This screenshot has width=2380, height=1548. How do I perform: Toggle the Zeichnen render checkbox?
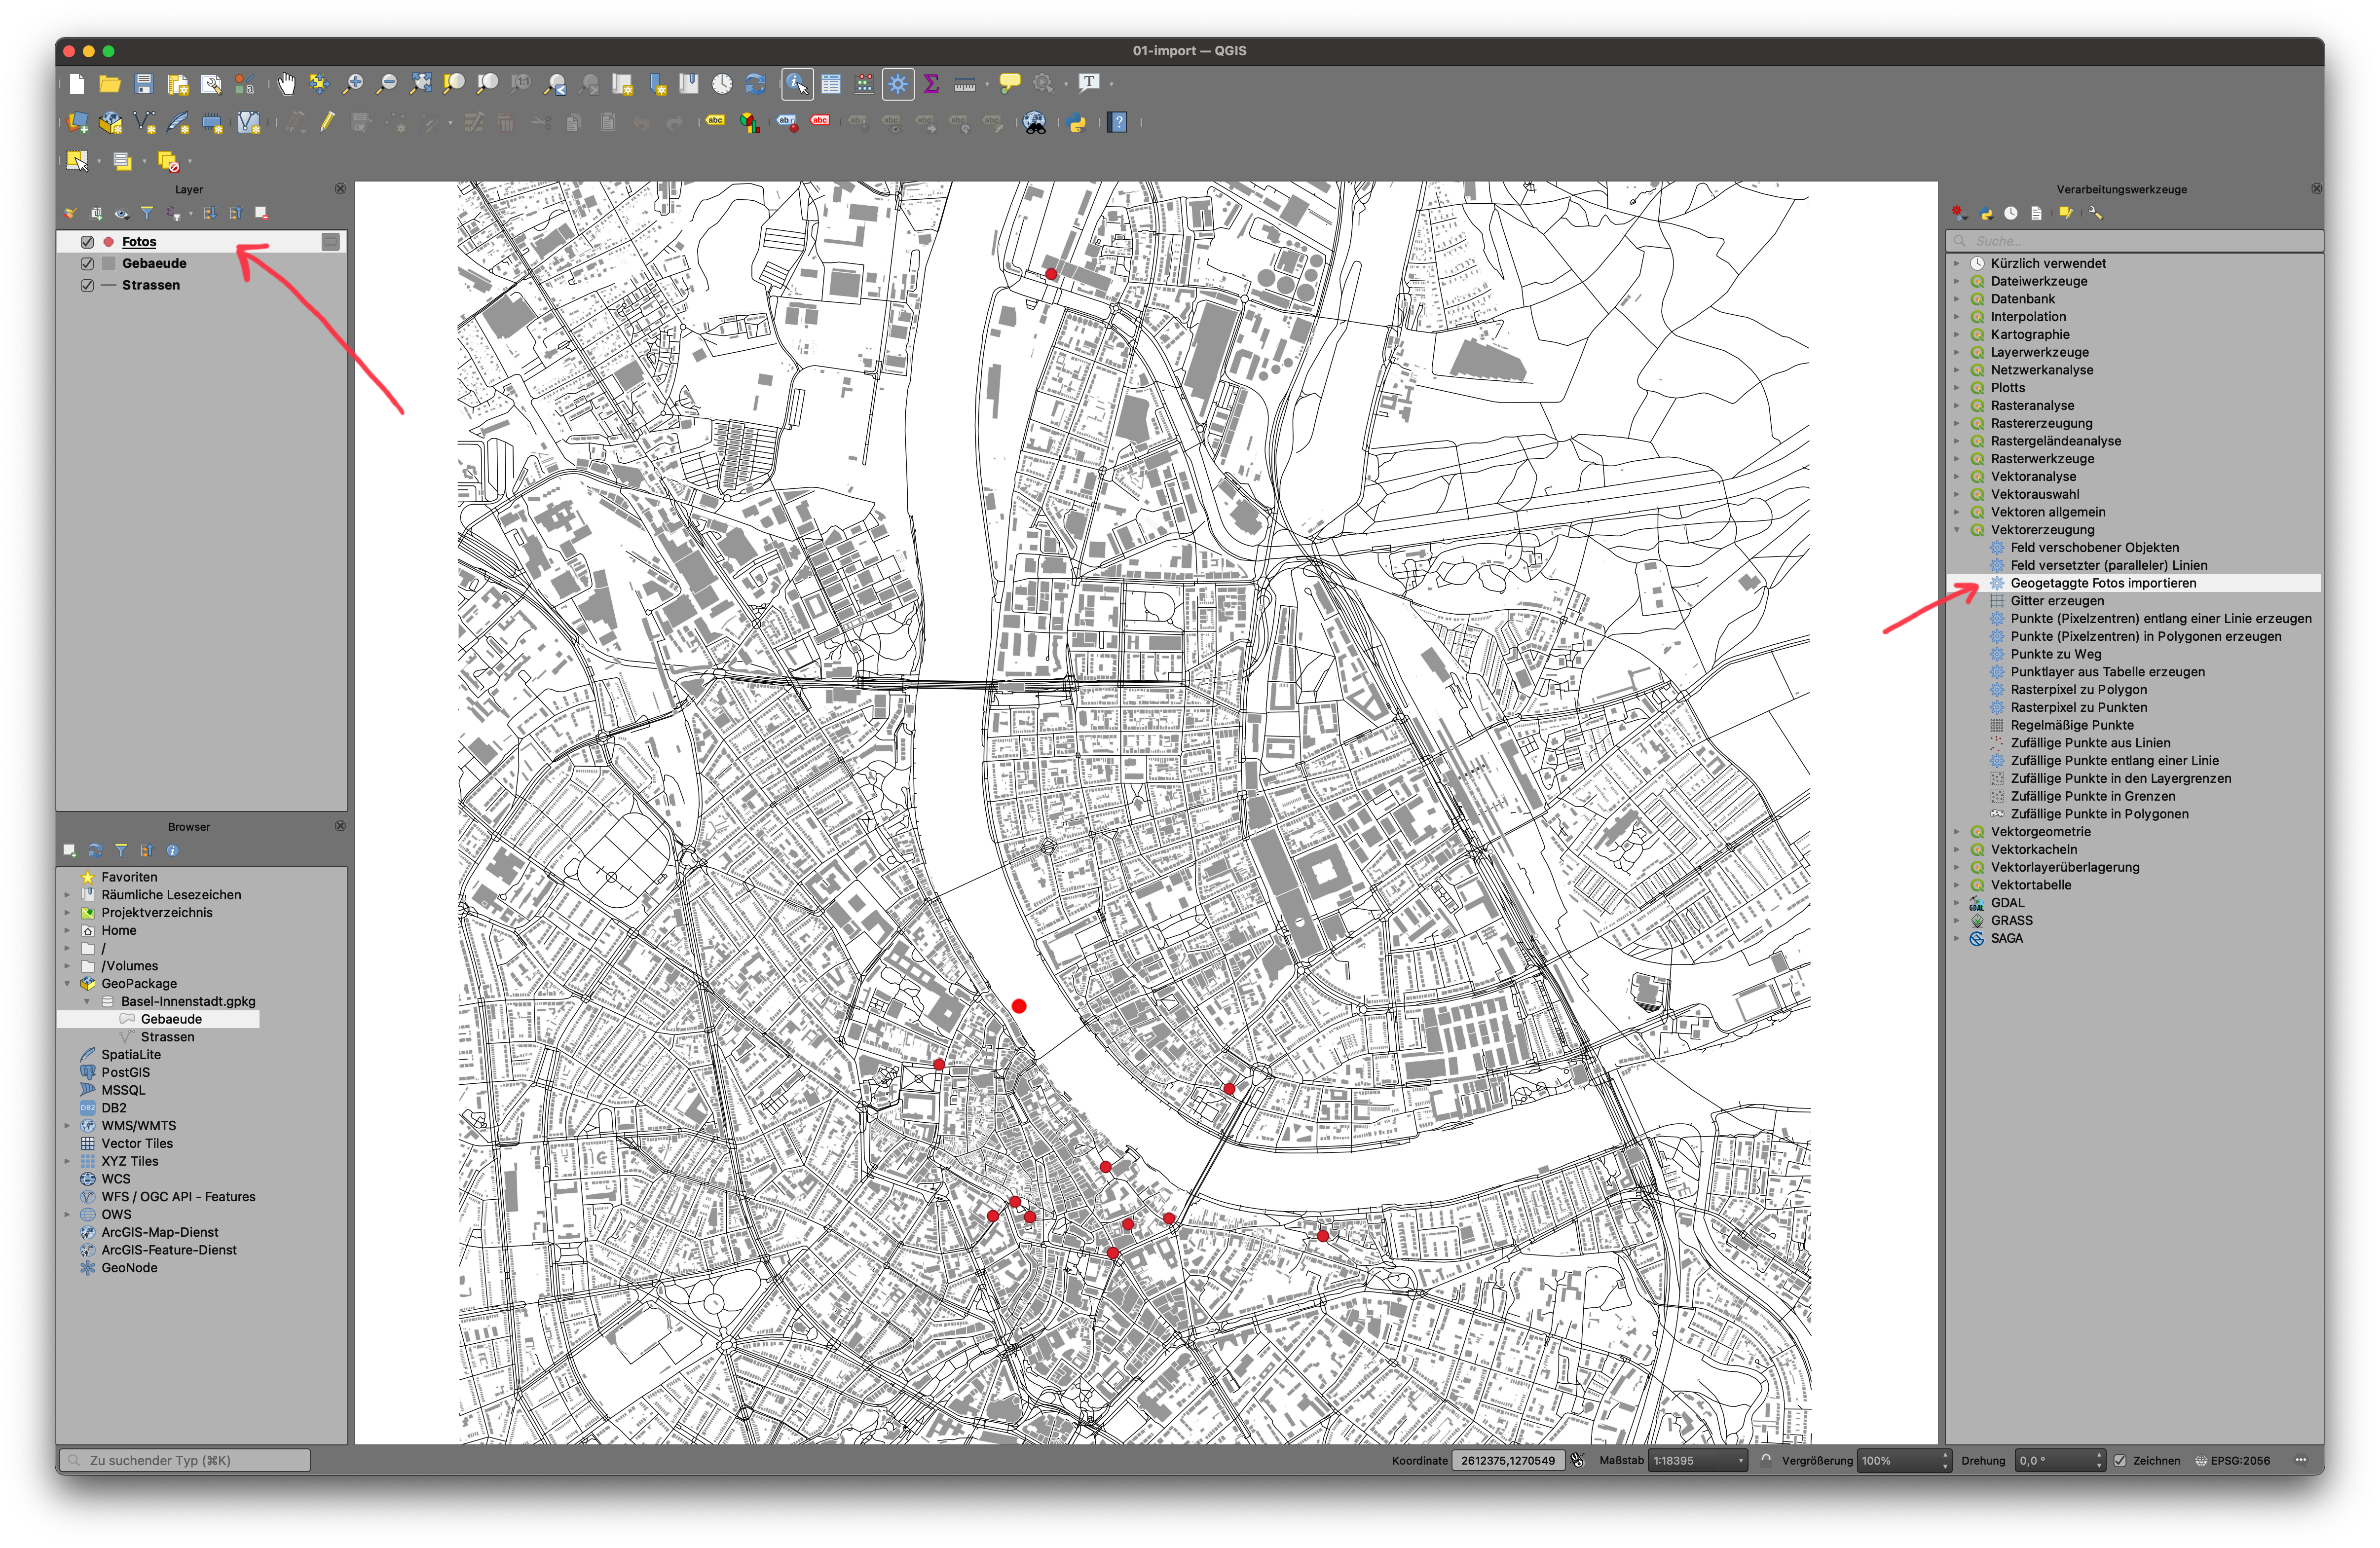pyautogui.click(x=2120, y=1461)
